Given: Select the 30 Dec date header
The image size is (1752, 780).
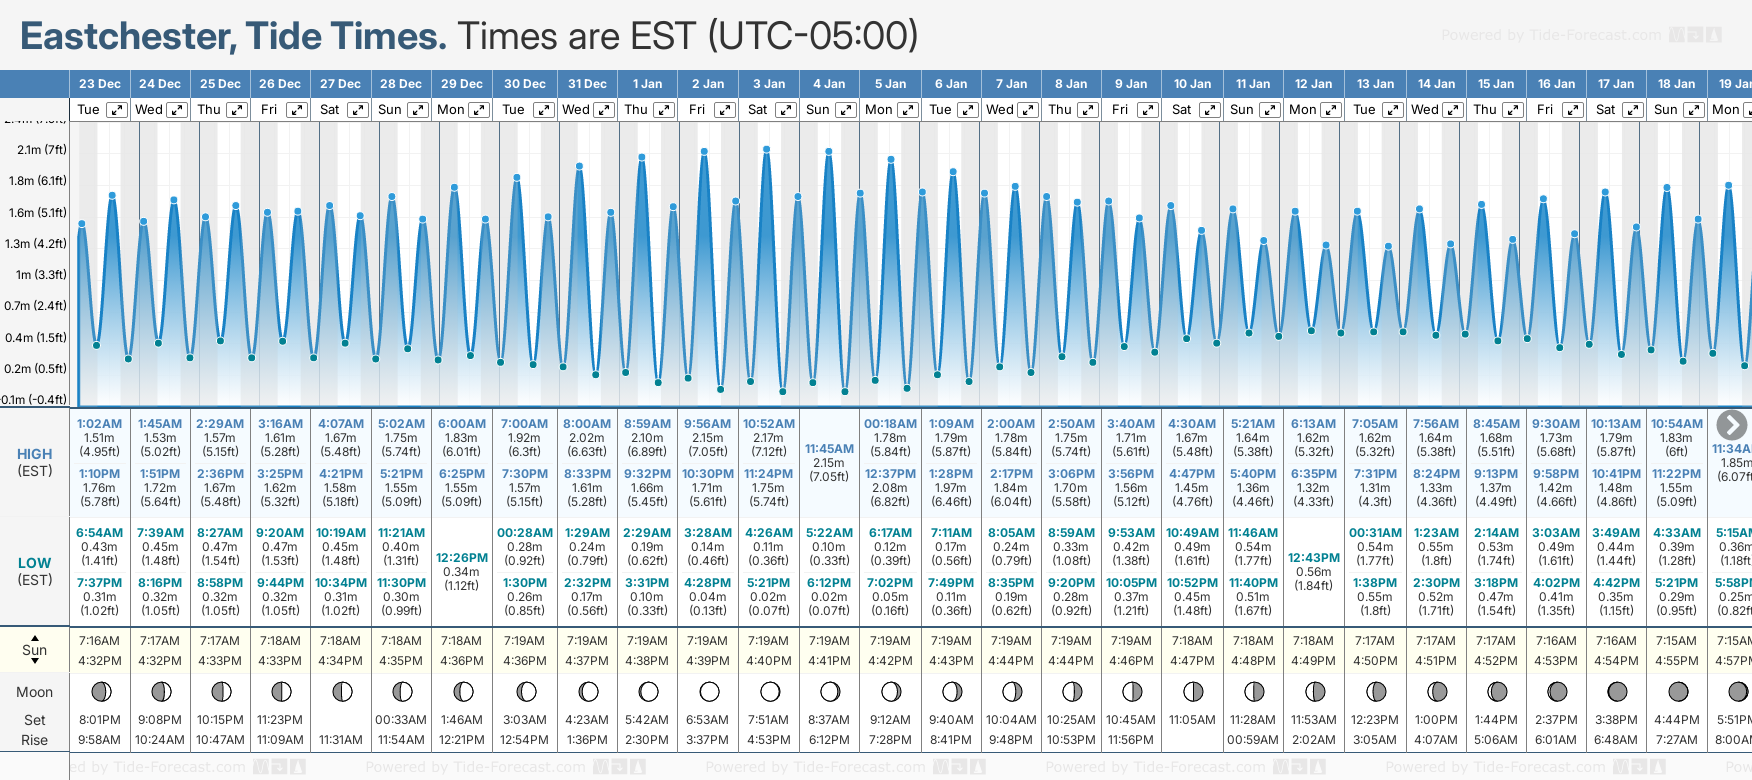Looking at the screenshot, I should 525,84.
